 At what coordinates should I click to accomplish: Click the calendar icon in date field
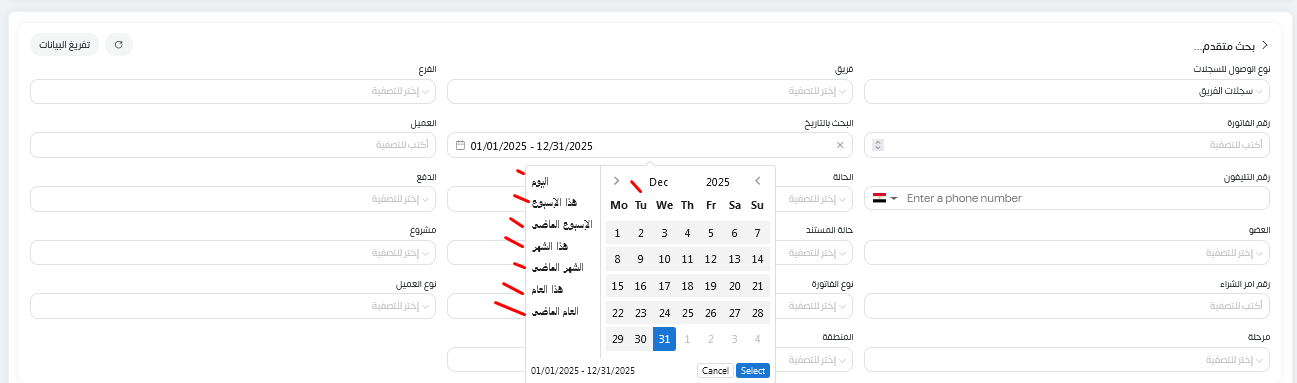[460, 145]
